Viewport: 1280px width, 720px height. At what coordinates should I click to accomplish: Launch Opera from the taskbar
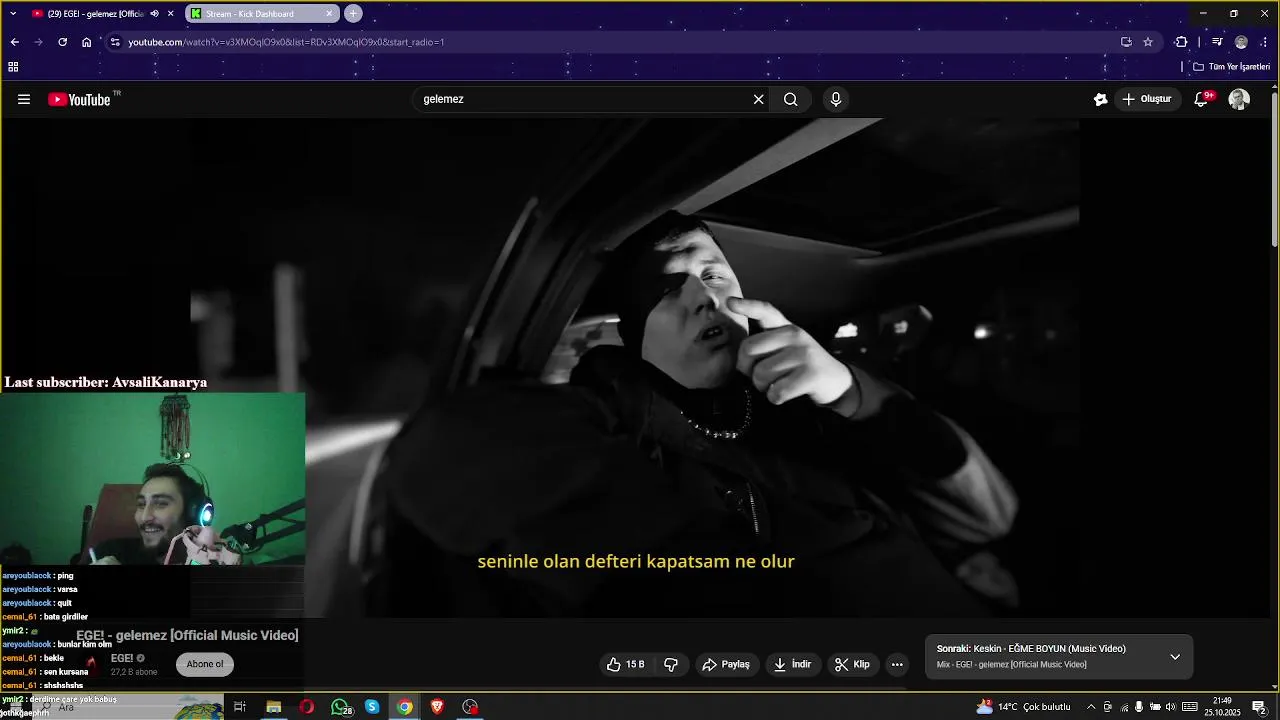click(x=306, y=707)
